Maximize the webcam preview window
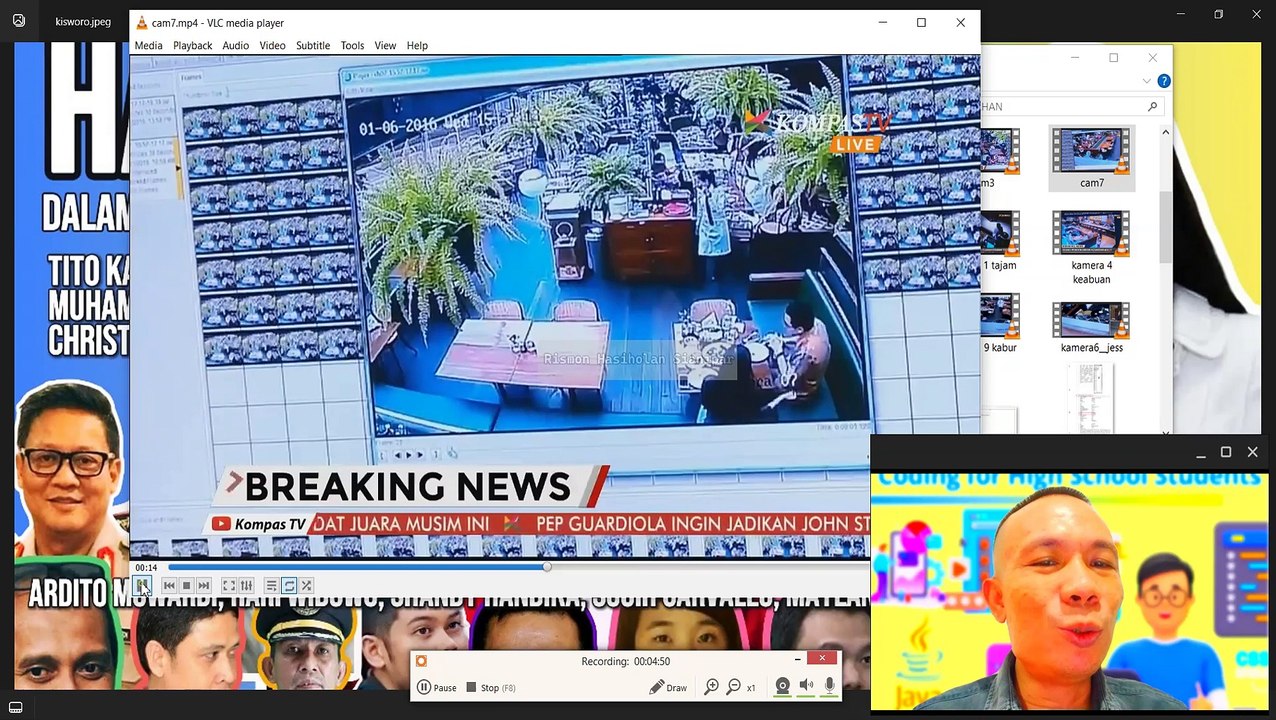 tap(1226, 452)
